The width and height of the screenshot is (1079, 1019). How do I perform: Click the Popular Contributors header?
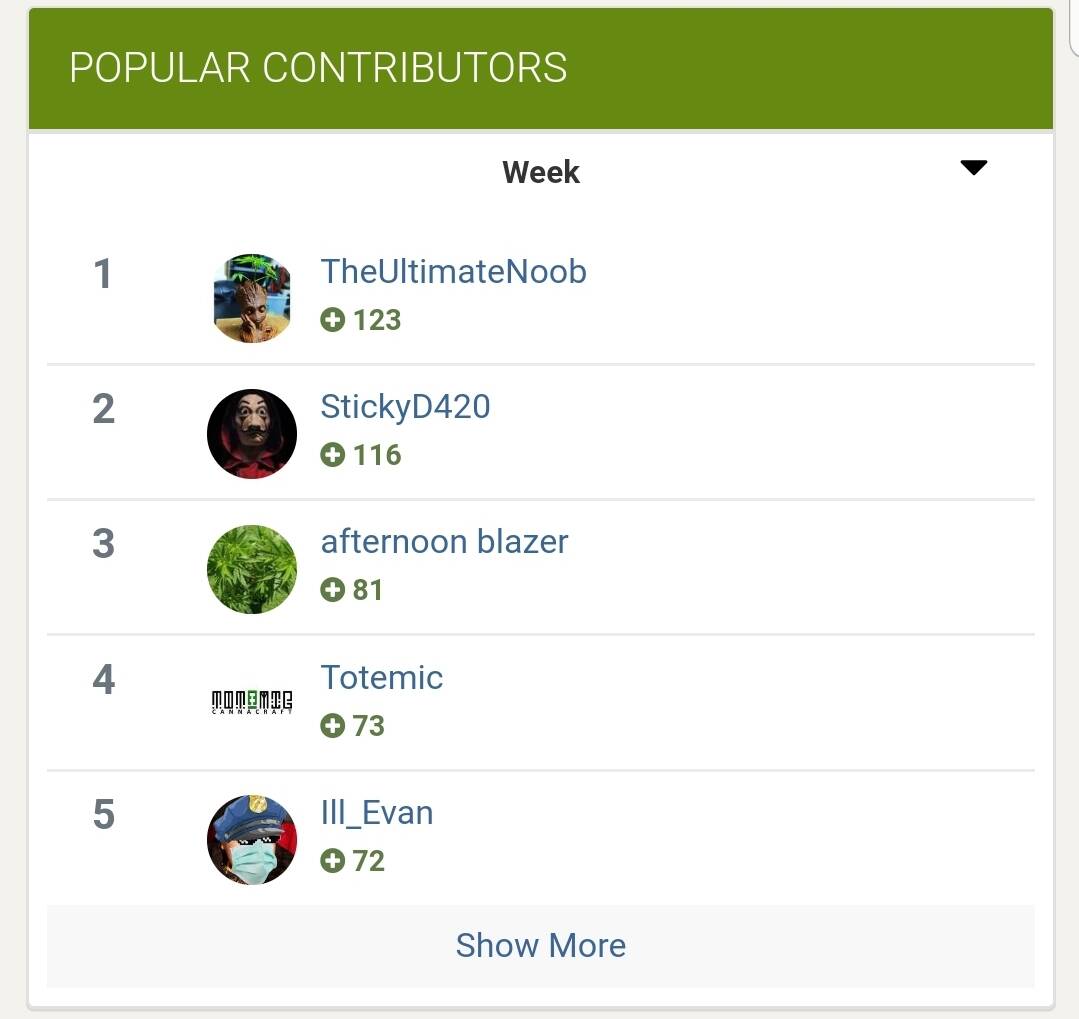point(541,68)
